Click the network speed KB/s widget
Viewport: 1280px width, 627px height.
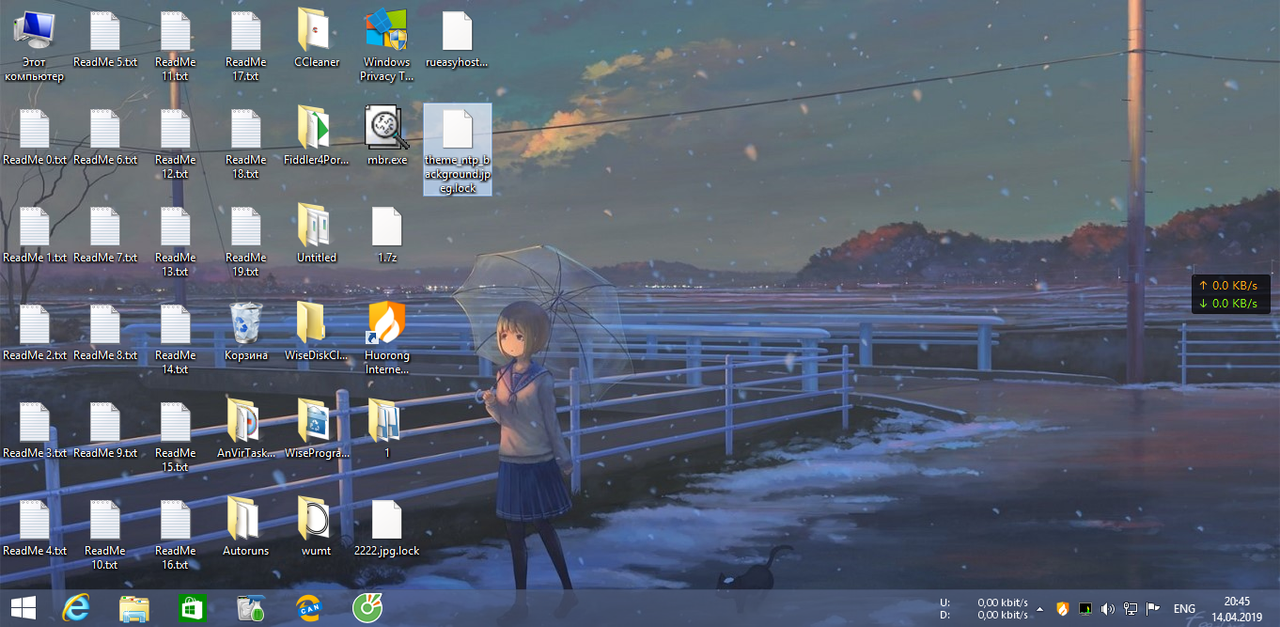(x=1230, y=294)
